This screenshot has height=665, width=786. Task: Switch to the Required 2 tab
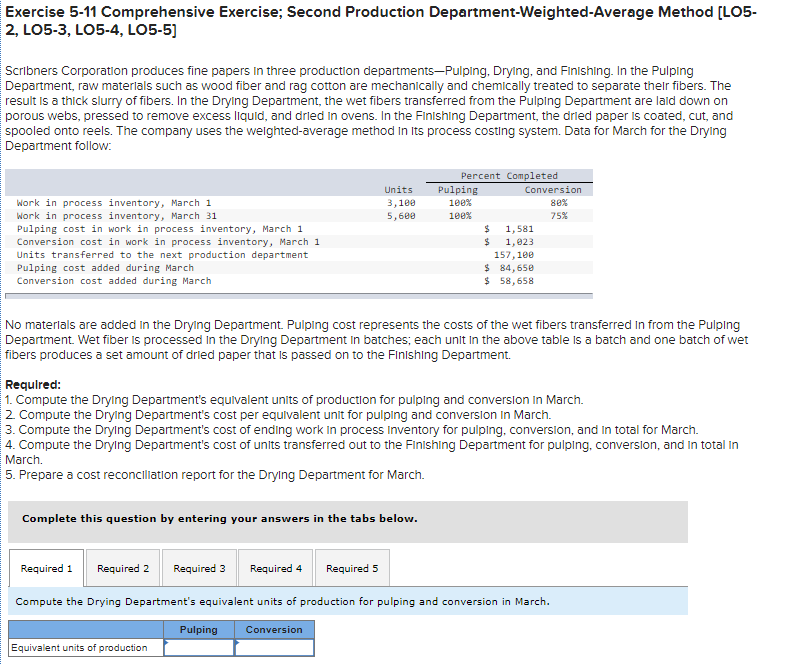tap(123, 568)
